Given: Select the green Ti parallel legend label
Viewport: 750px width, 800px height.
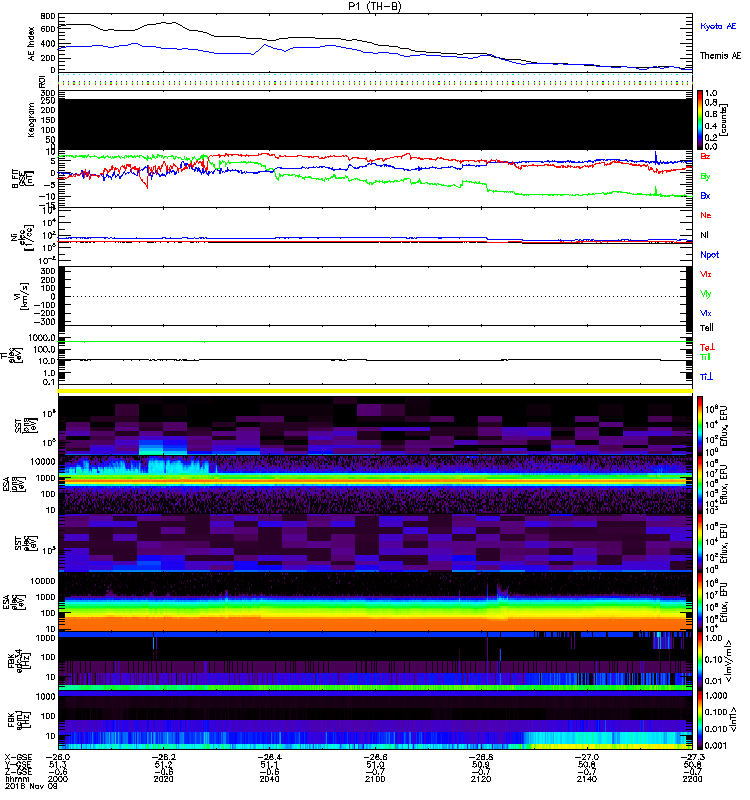Looking at the screenshot, I should pyautogui.click(x=705, y=357).
